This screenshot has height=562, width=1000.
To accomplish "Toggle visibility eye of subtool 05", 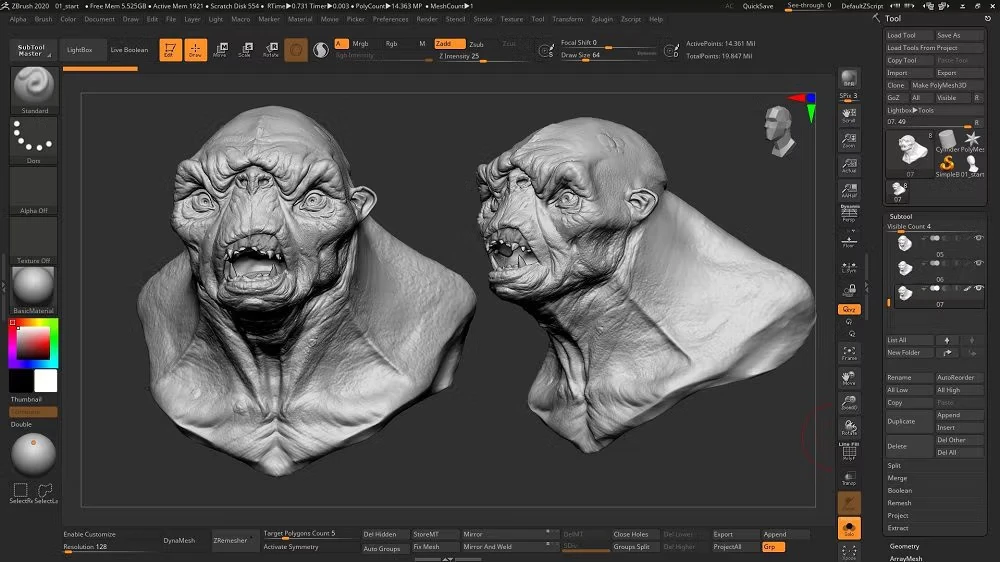I will [x=979, y=238].
